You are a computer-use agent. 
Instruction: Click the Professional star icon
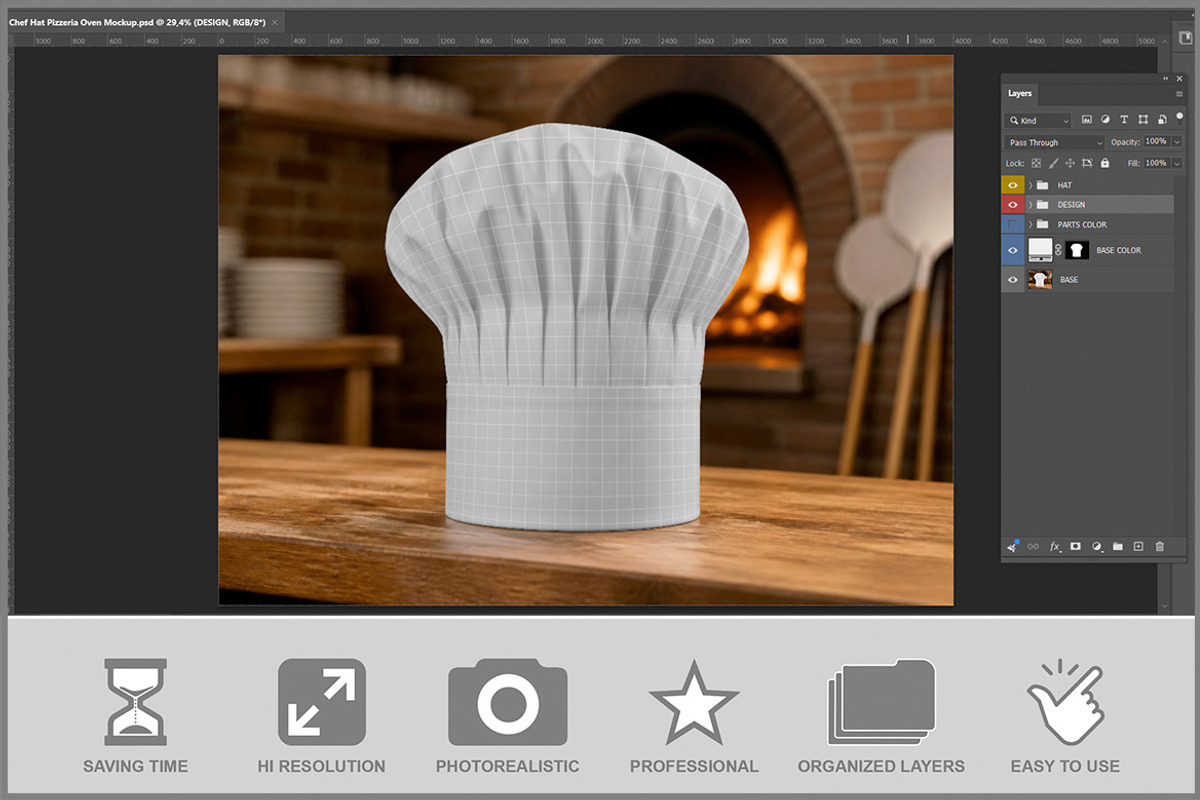point(694,702)
